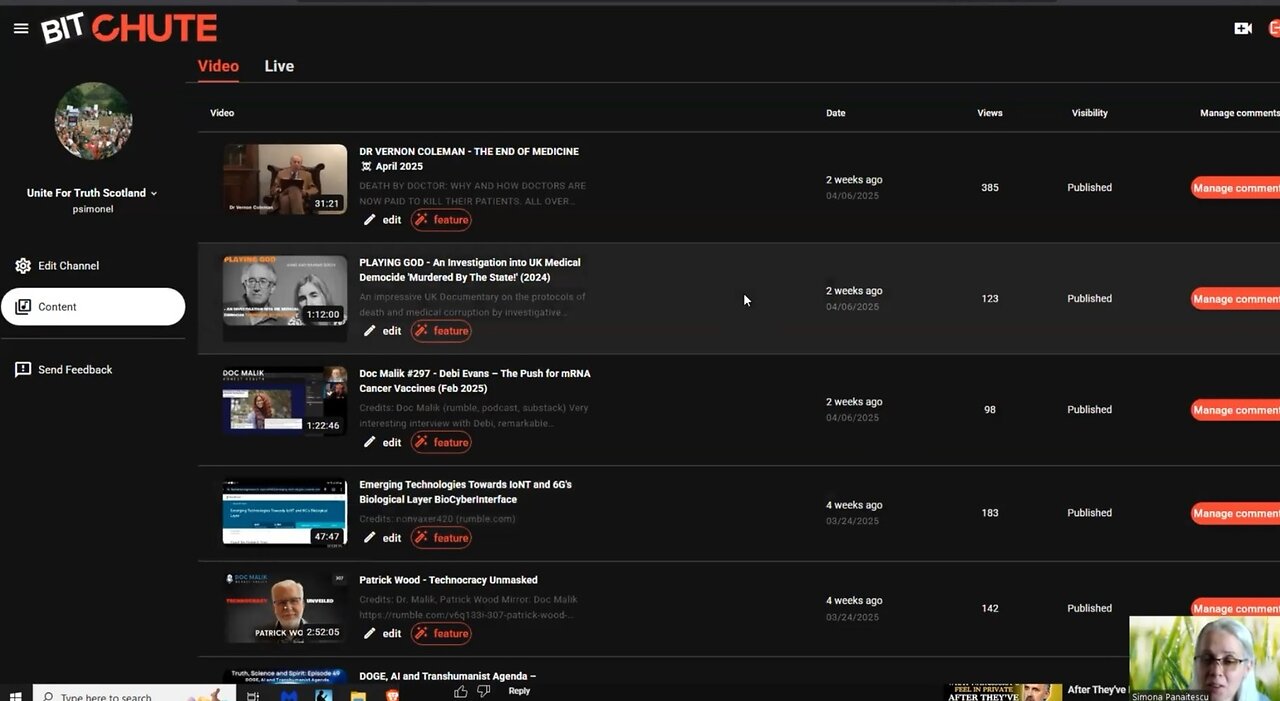The image size is (1280, 701).
Task: Click the BitChute logo
Action: click(x=129, y=28)
